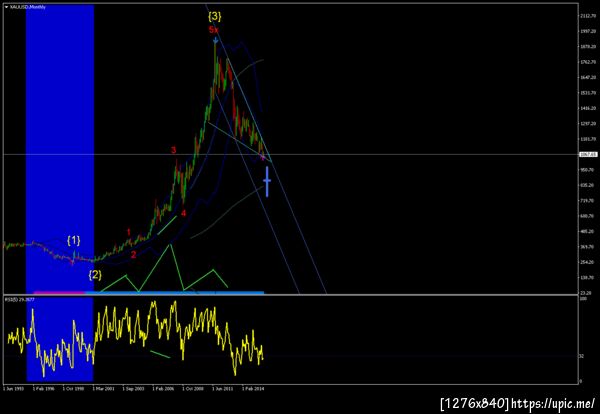Click the 1 Jun 2011 date label
The width and height of the screenshot is (600, 414).
(x=223, y=389)
